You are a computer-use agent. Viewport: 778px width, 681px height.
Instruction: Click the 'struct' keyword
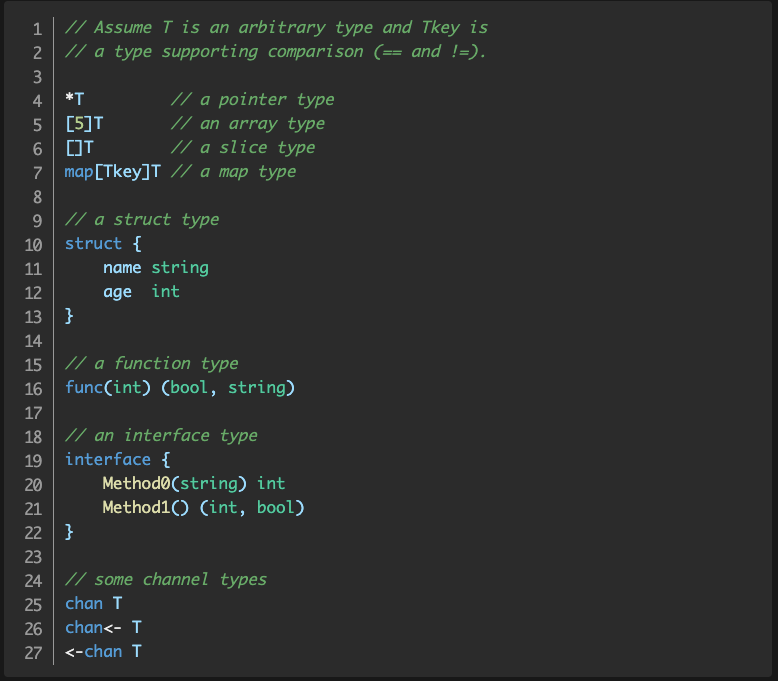[93, 244]
